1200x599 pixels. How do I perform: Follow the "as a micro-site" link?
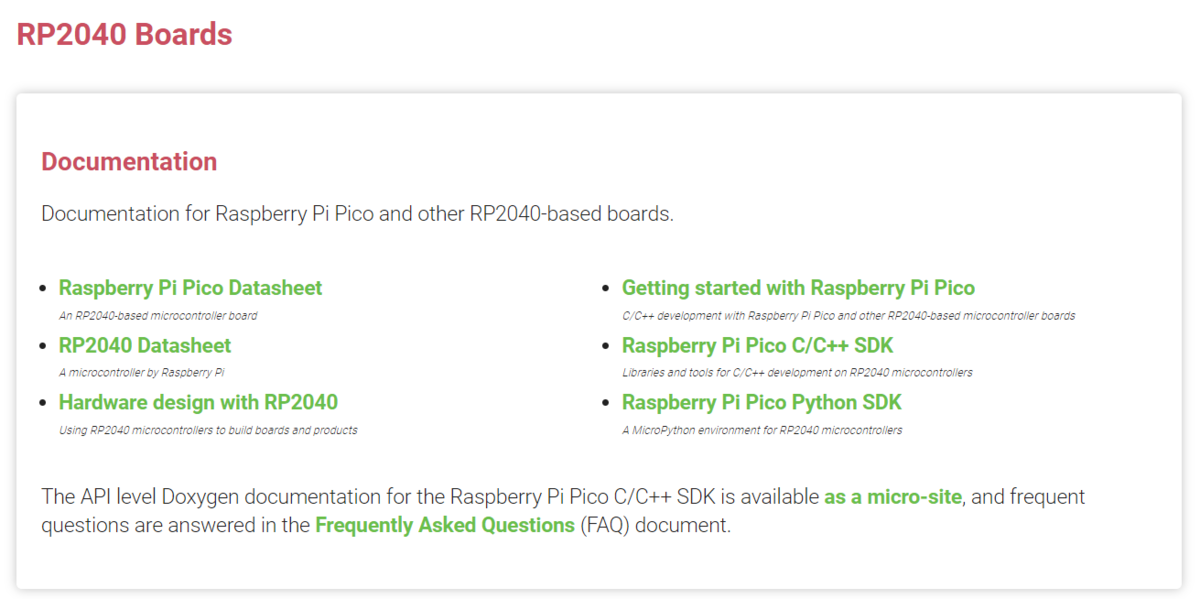892,497
